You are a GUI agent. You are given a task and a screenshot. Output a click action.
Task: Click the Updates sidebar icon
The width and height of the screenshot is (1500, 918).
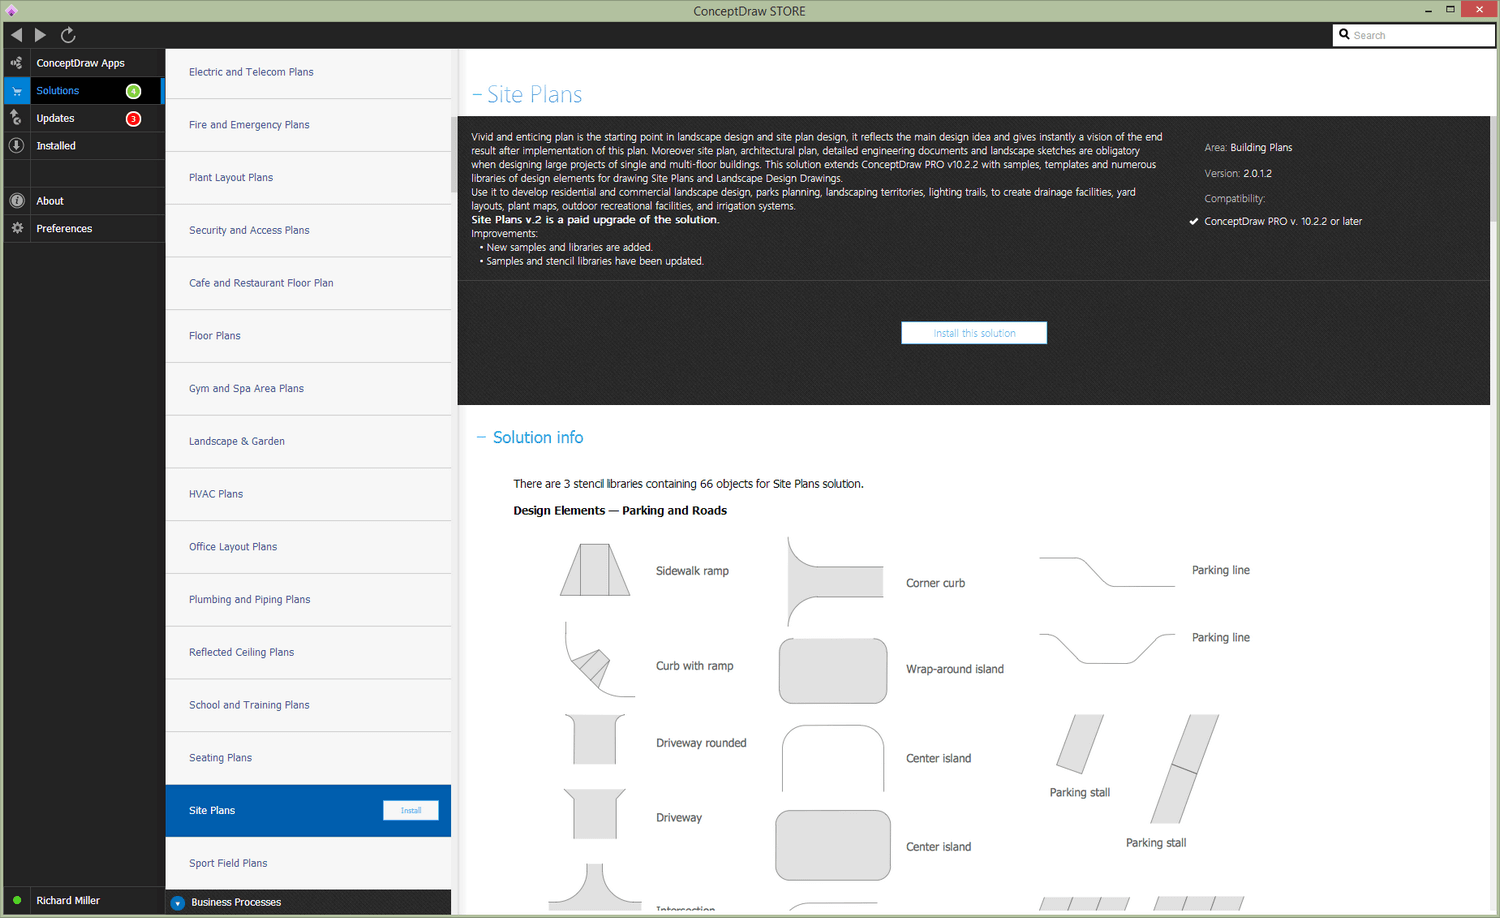tap(17, 118)
